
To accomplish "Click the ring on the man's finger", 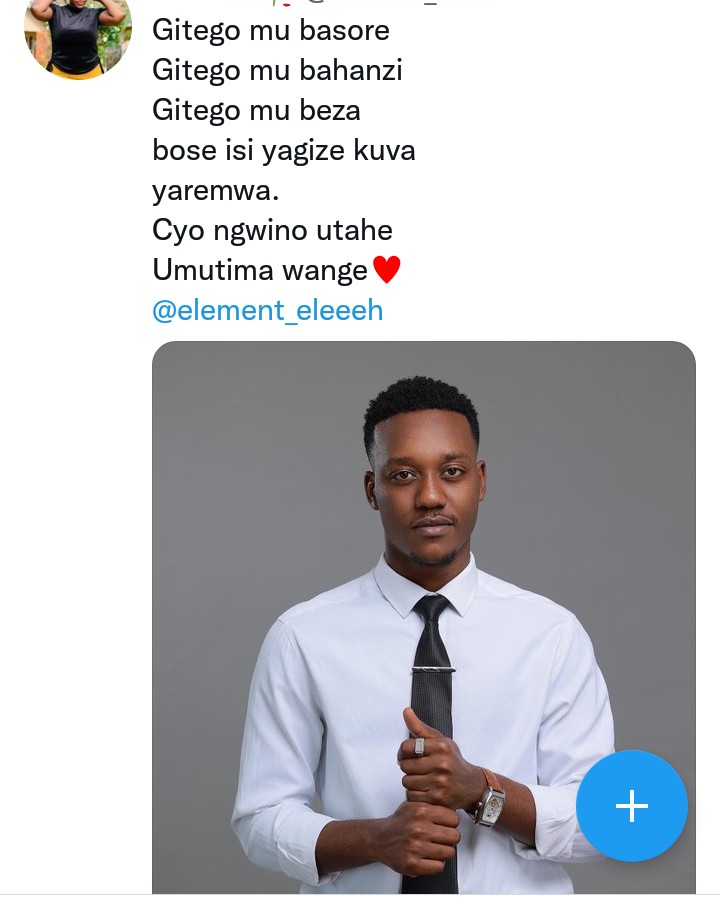I will click(418, 746).
